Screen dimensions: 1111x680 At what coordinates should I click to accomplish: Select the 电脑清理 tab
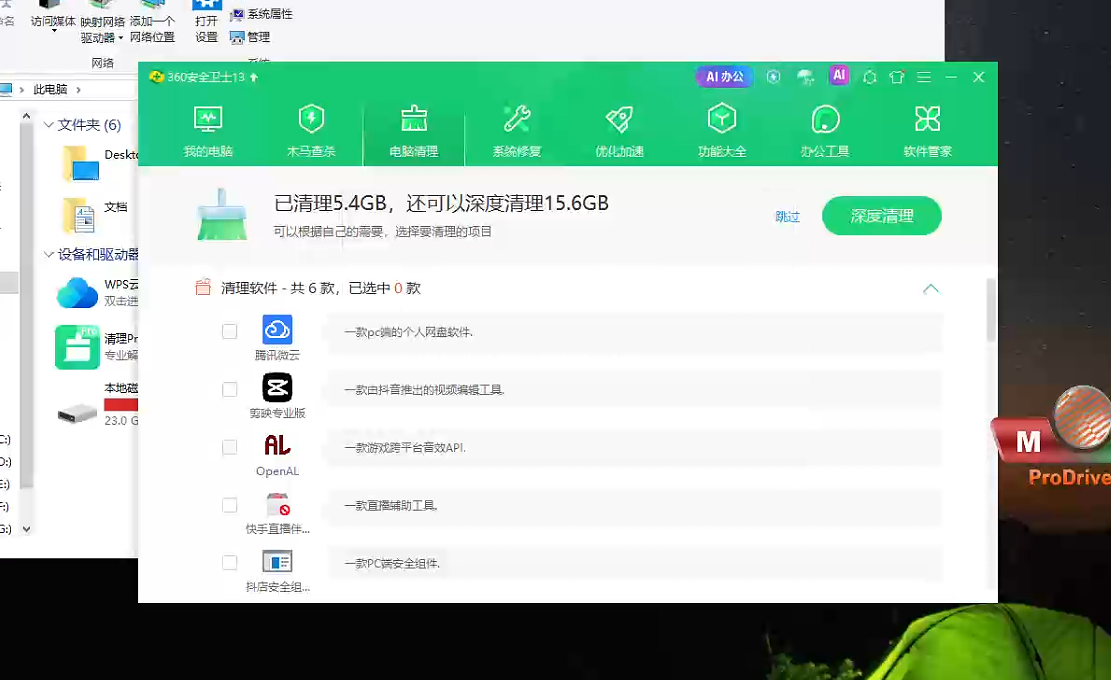click(x=414, y=131)
